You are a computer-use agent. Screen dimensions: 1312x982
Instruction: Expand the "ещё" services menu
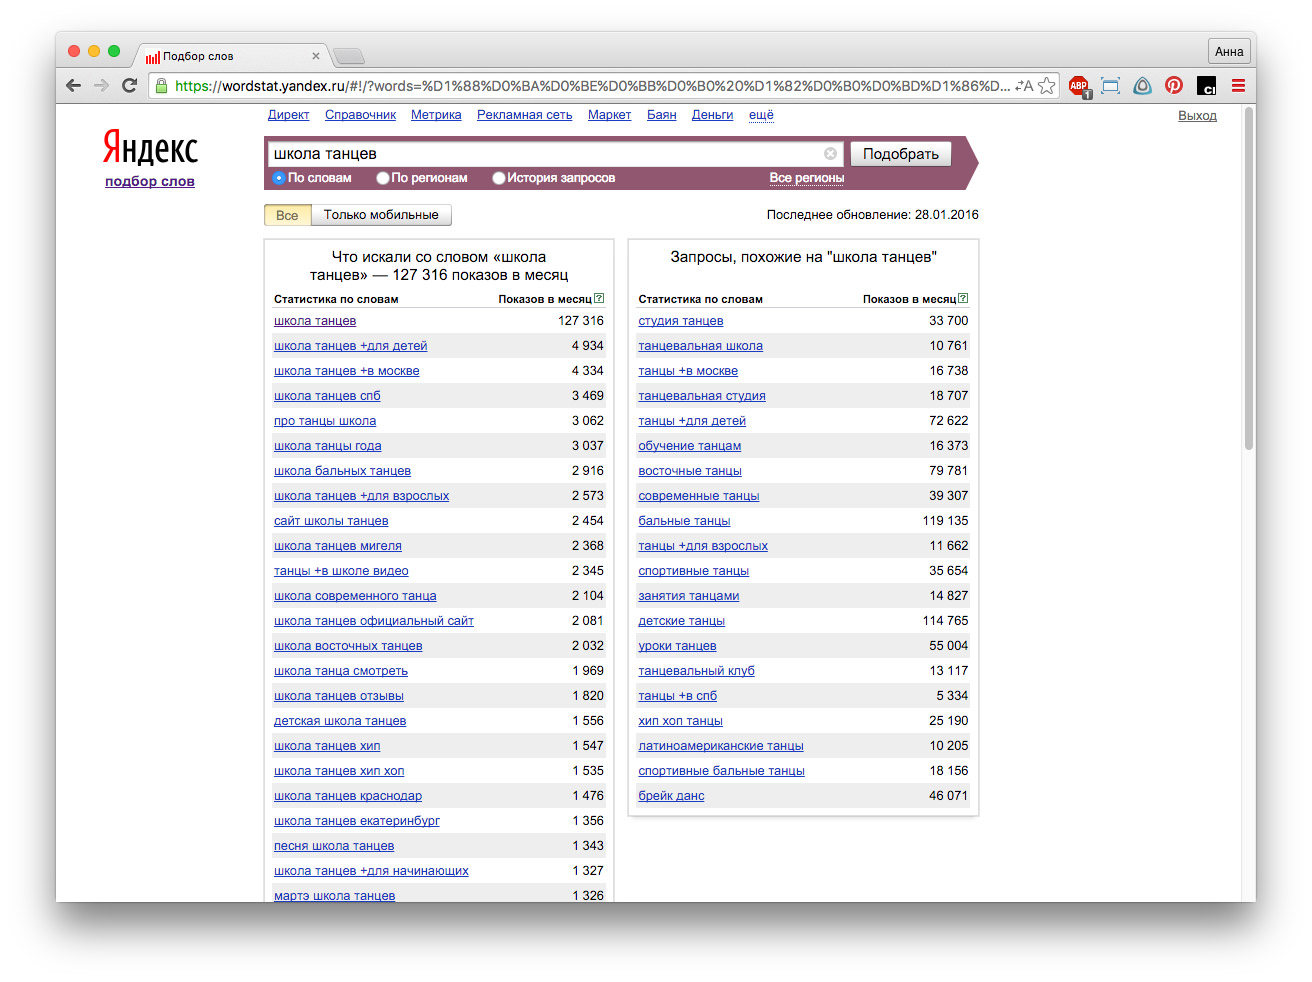(761, 115)
